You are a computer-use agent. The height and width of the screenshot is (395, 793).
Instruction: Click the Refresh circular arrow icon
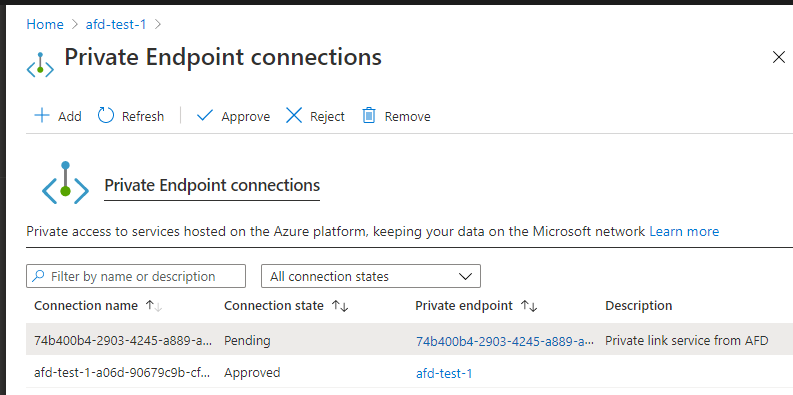point(106,116)
